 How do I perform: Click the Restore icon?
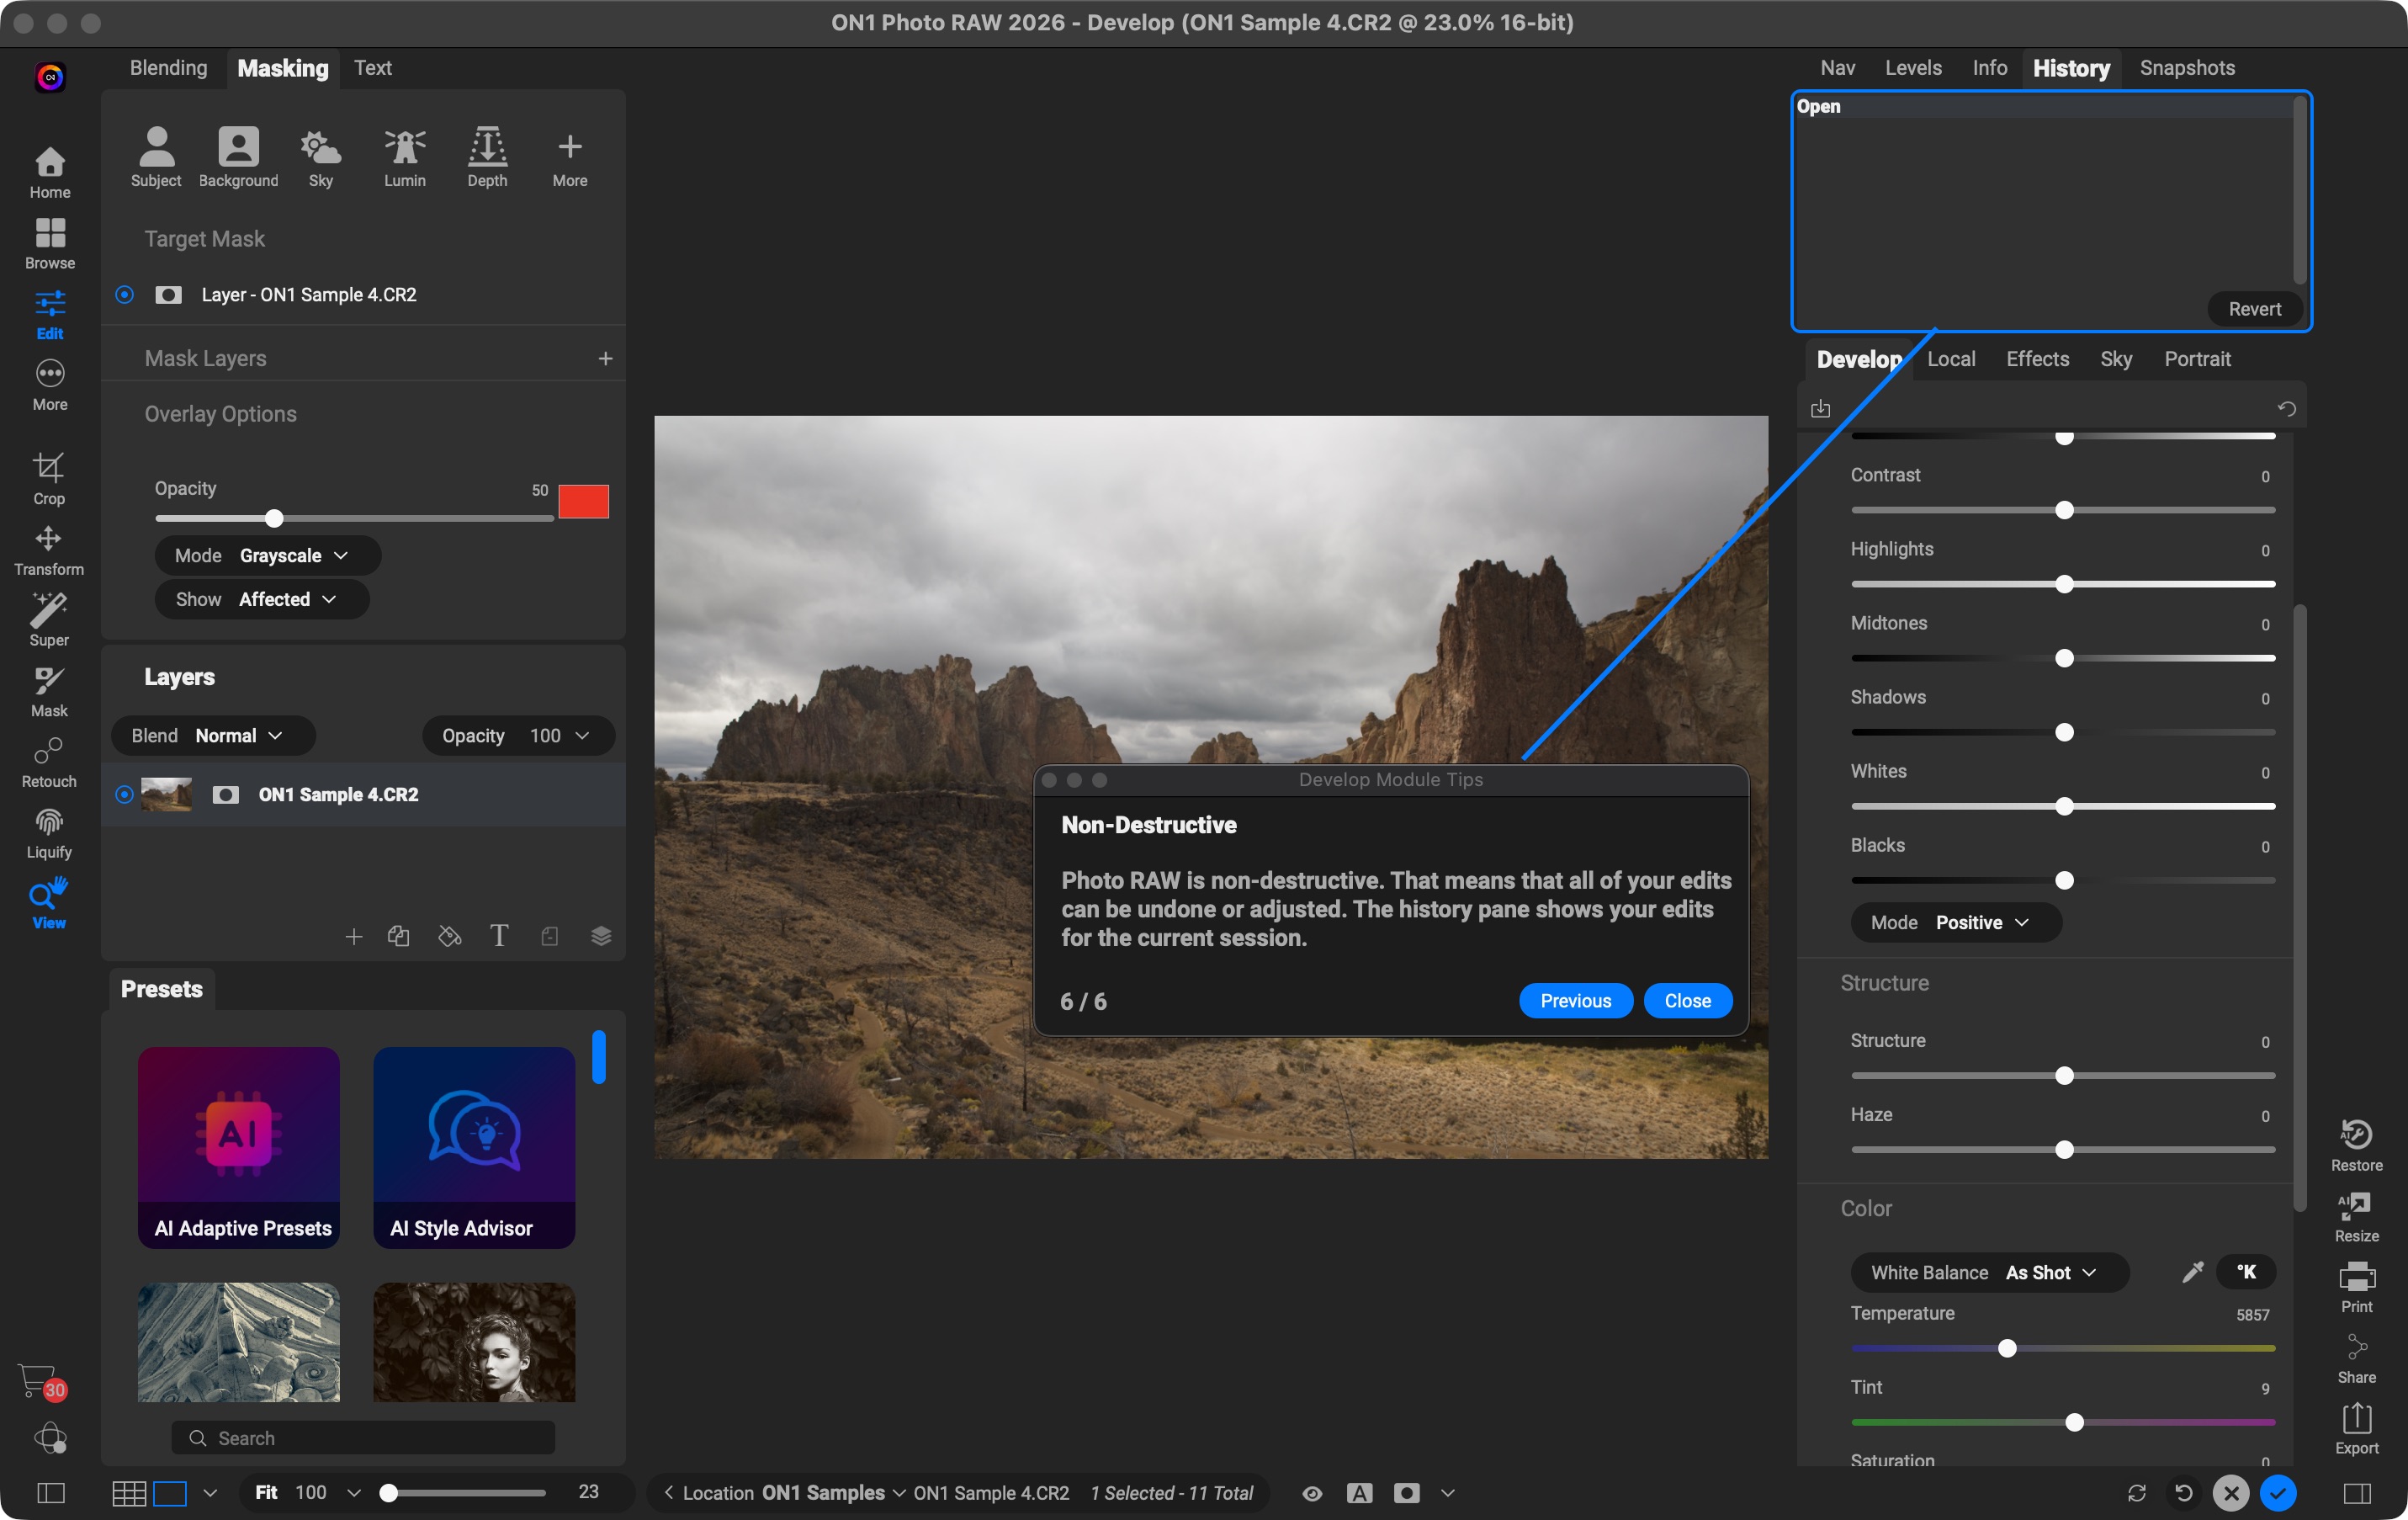(x=2356, y=1145)
